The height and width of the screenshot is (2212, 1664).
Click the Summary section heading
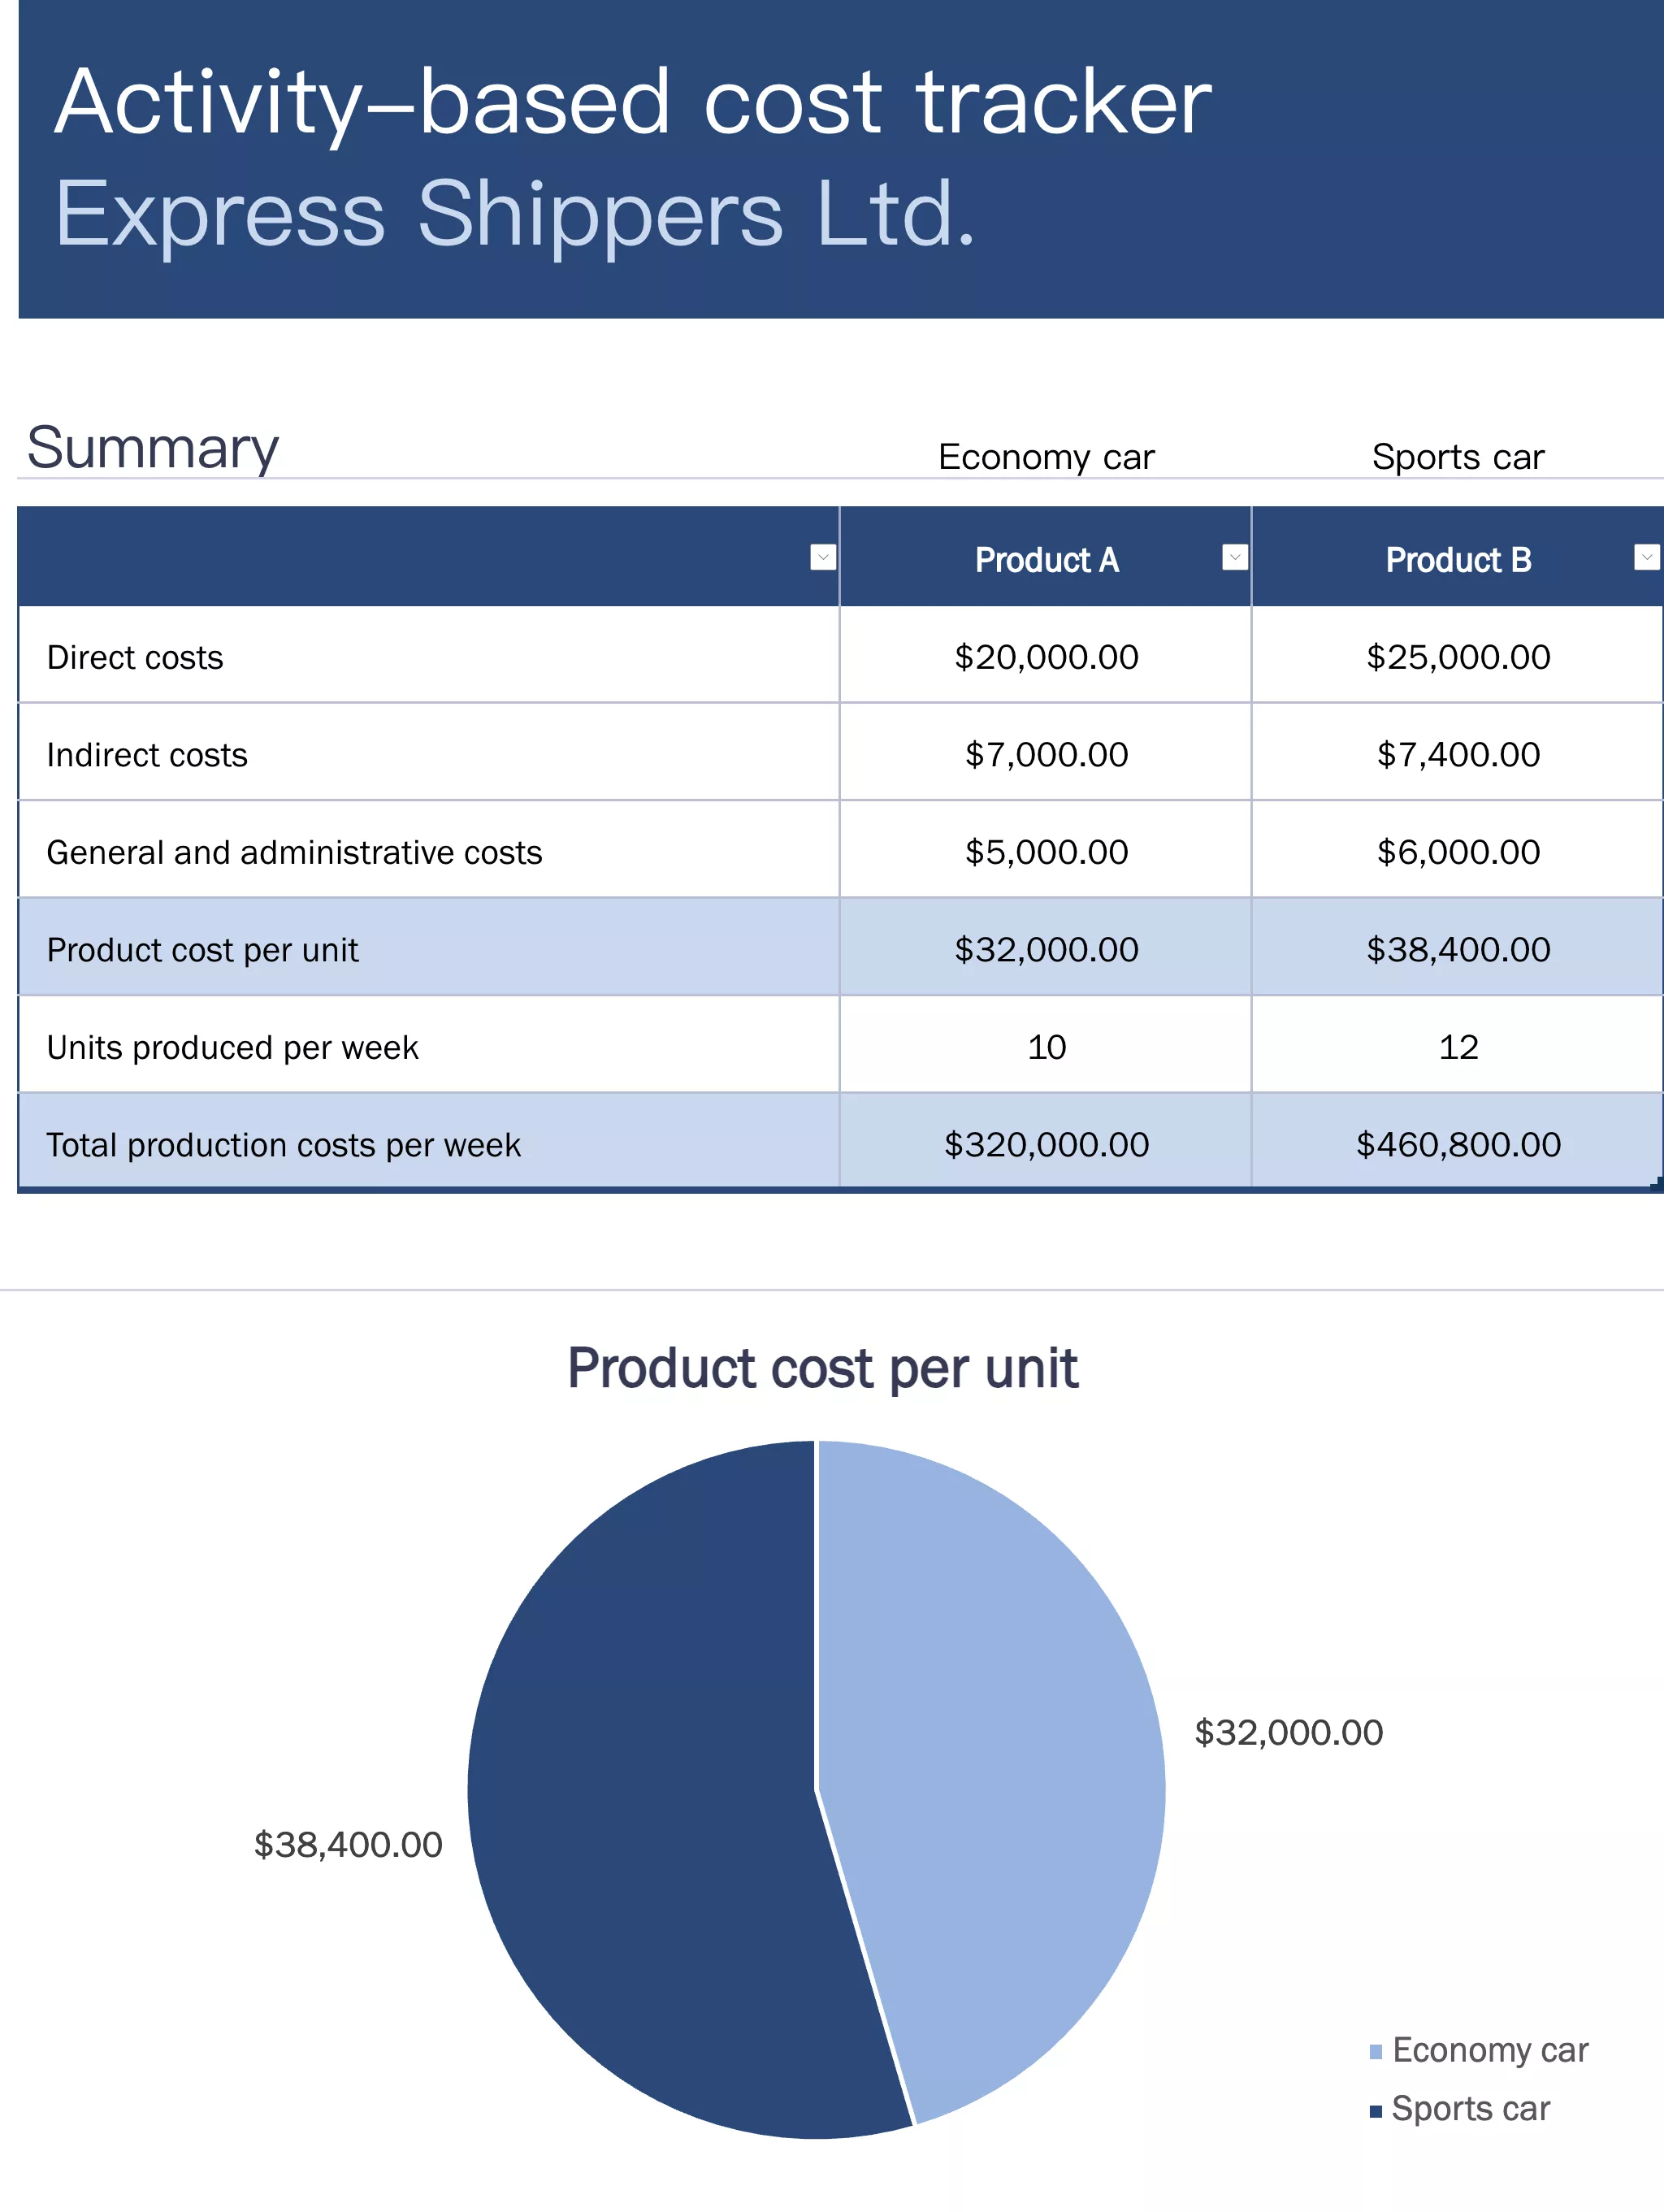[x=152, y=447]
